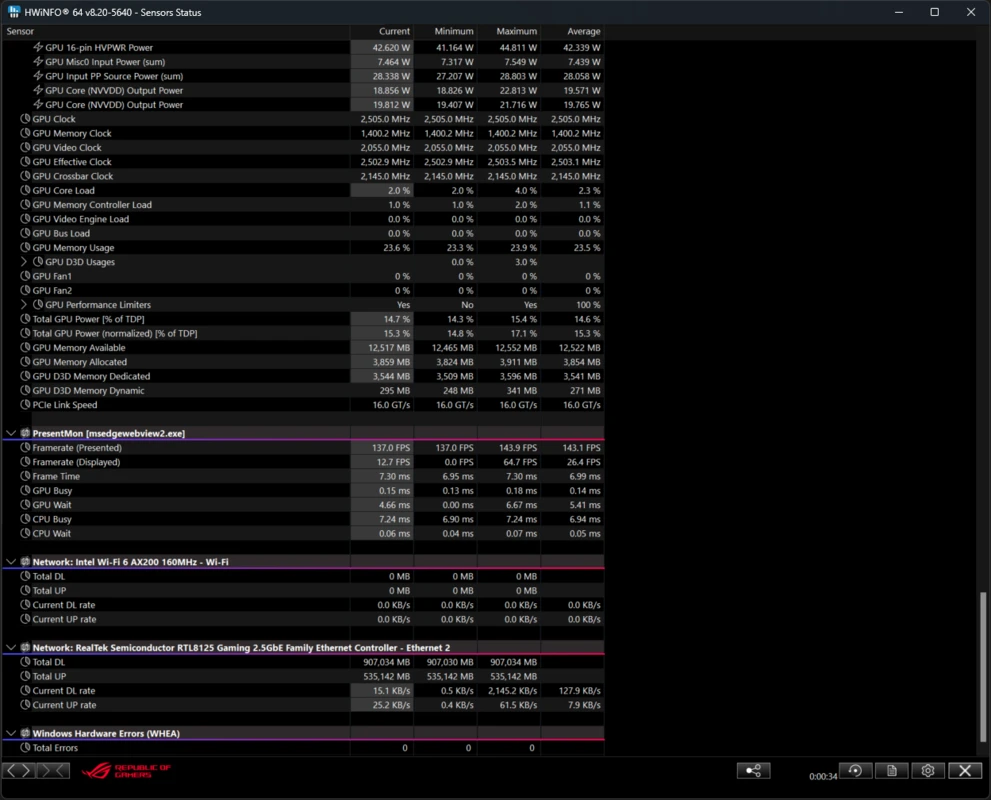This screenshot has height=800, width=991.
Task: Click the vertical scrollbar thumb
Action: (x=983, y=667)
